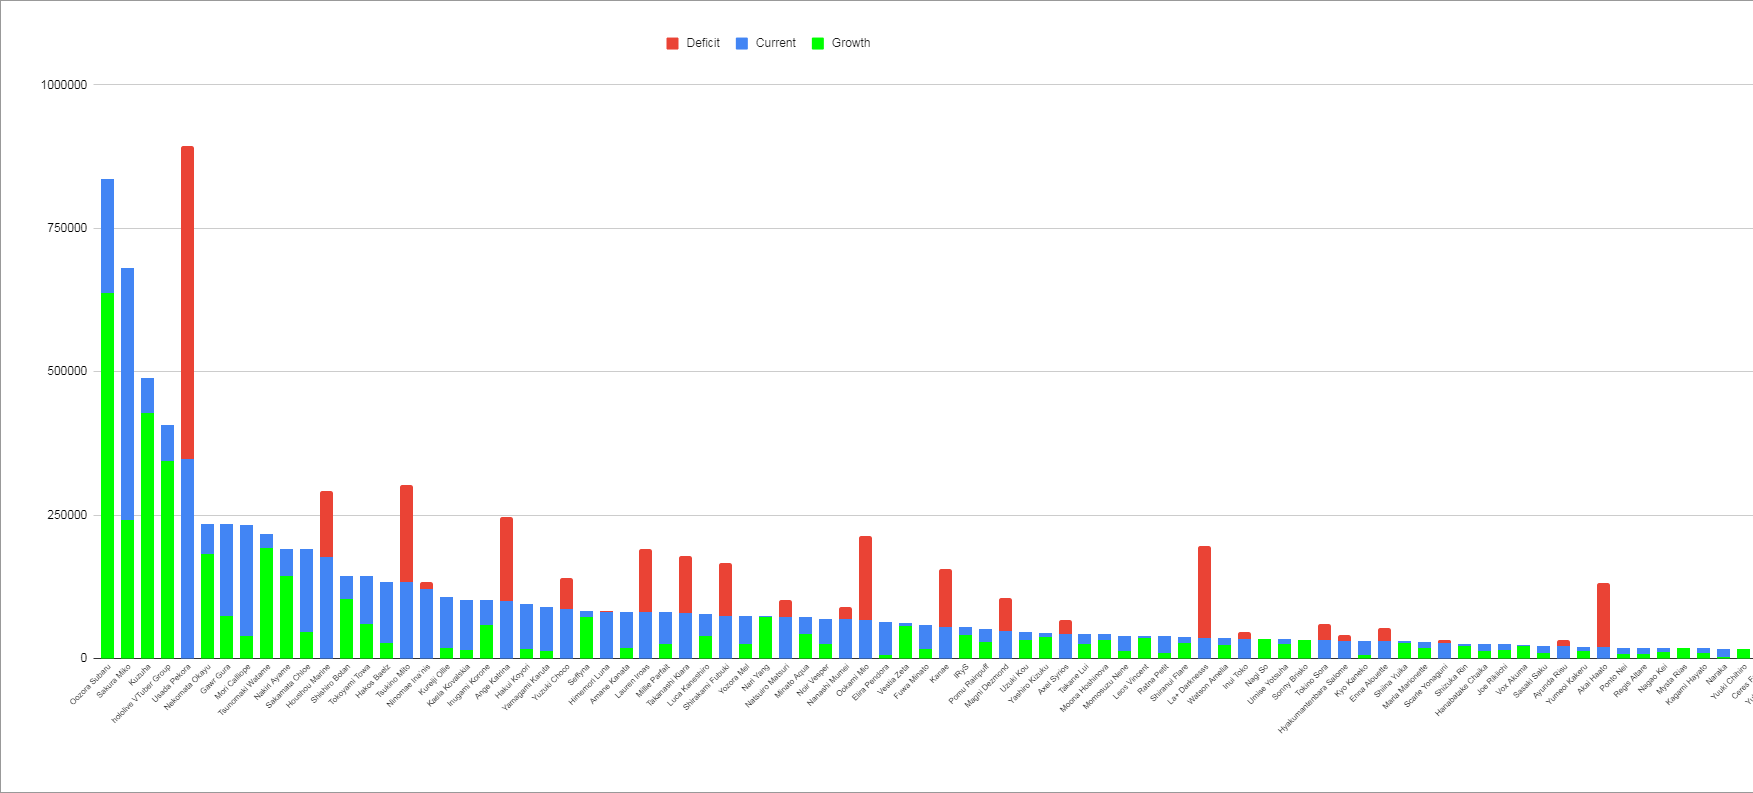Click the green Growth segment of Oozora Subaru's bar
This screenshot has height=793, width=1753.
(x=107, y=475)
